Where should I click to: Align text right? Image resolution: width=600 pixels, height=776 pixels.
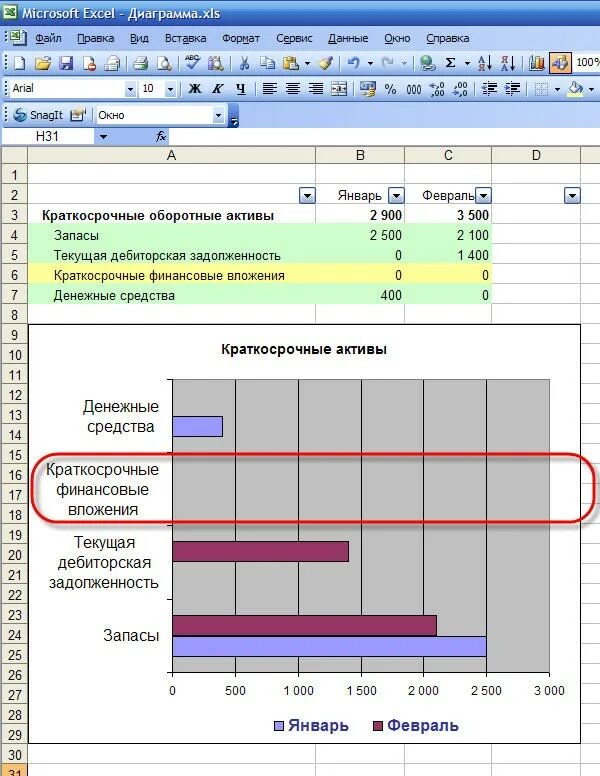pyautogui.click(x=316, y=89)
